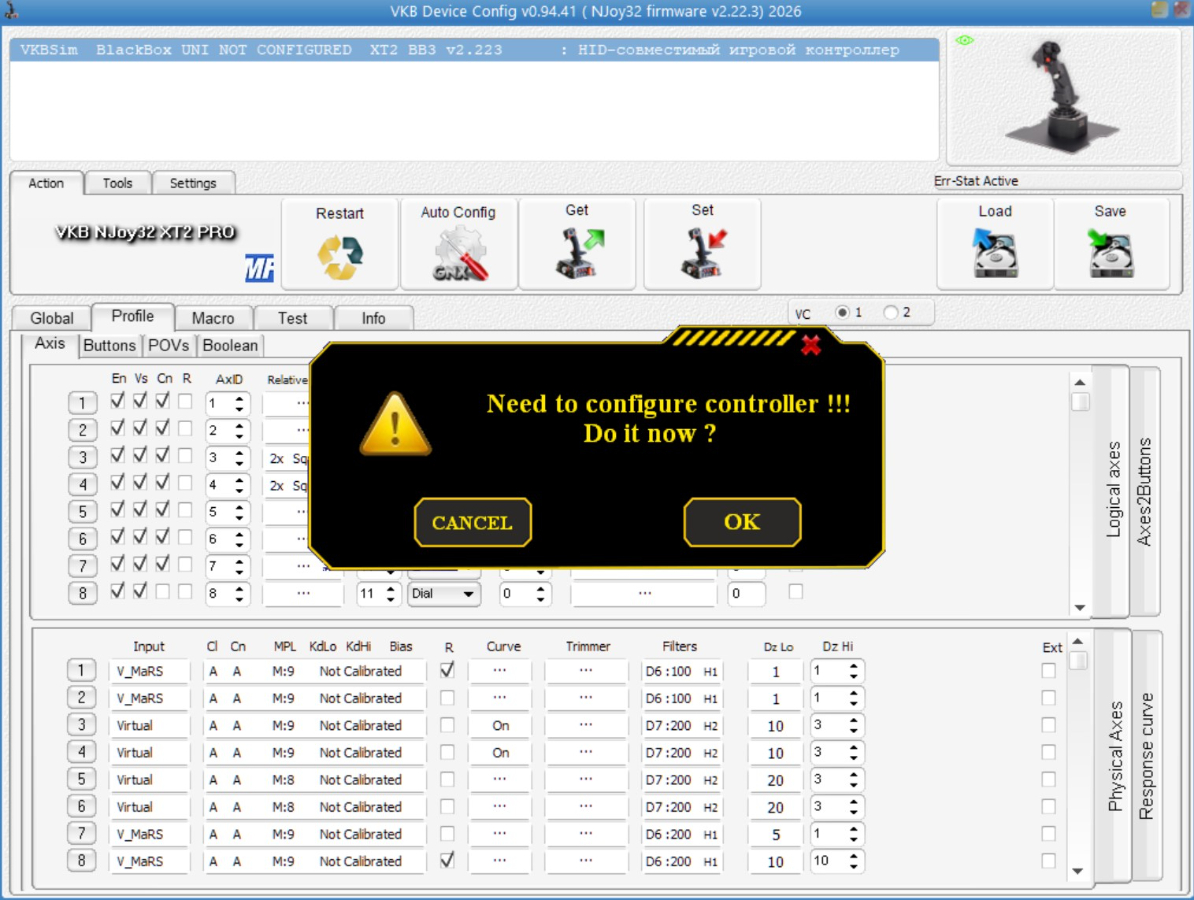This screenshot has width=1194, height=900.
Task: Click the application icon in title bar
Action: tap(11, 10)
